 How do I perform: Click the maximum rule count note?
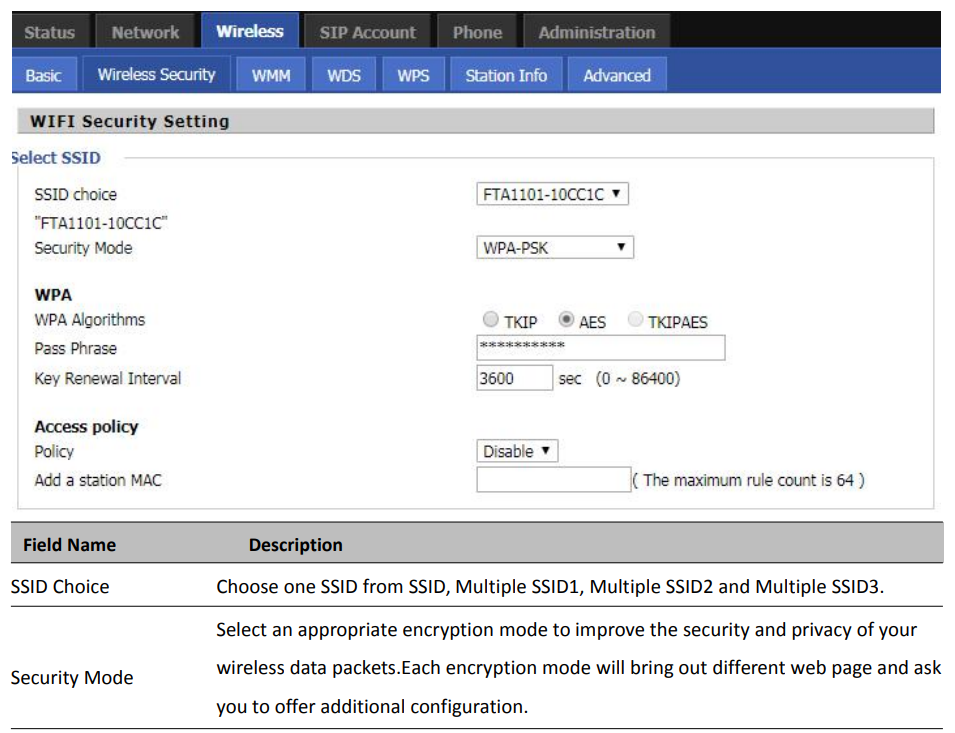click(x=749, y=480)
